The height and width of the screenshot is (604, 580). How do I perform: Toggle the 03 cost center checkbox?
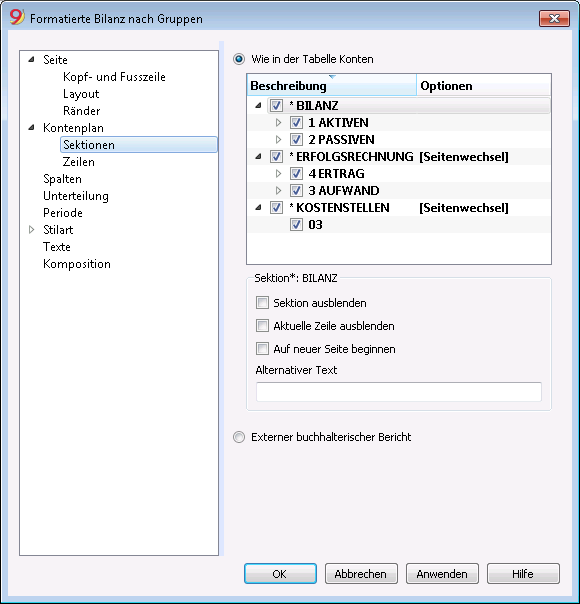coord(296,225)
